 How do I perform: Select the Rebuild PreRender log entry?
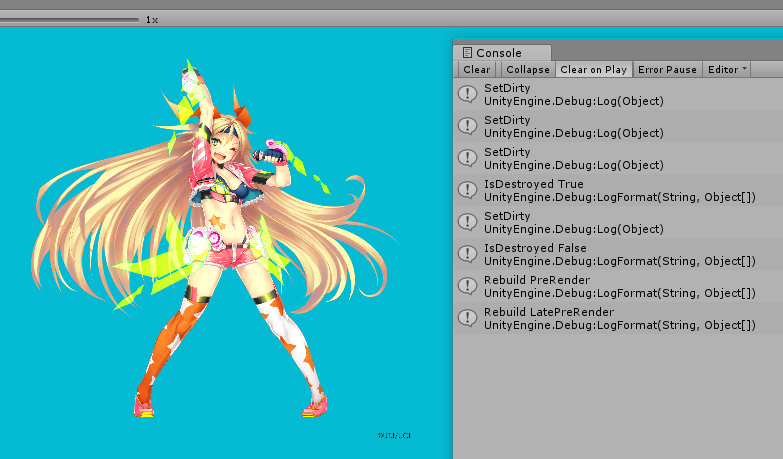(618, 286)
